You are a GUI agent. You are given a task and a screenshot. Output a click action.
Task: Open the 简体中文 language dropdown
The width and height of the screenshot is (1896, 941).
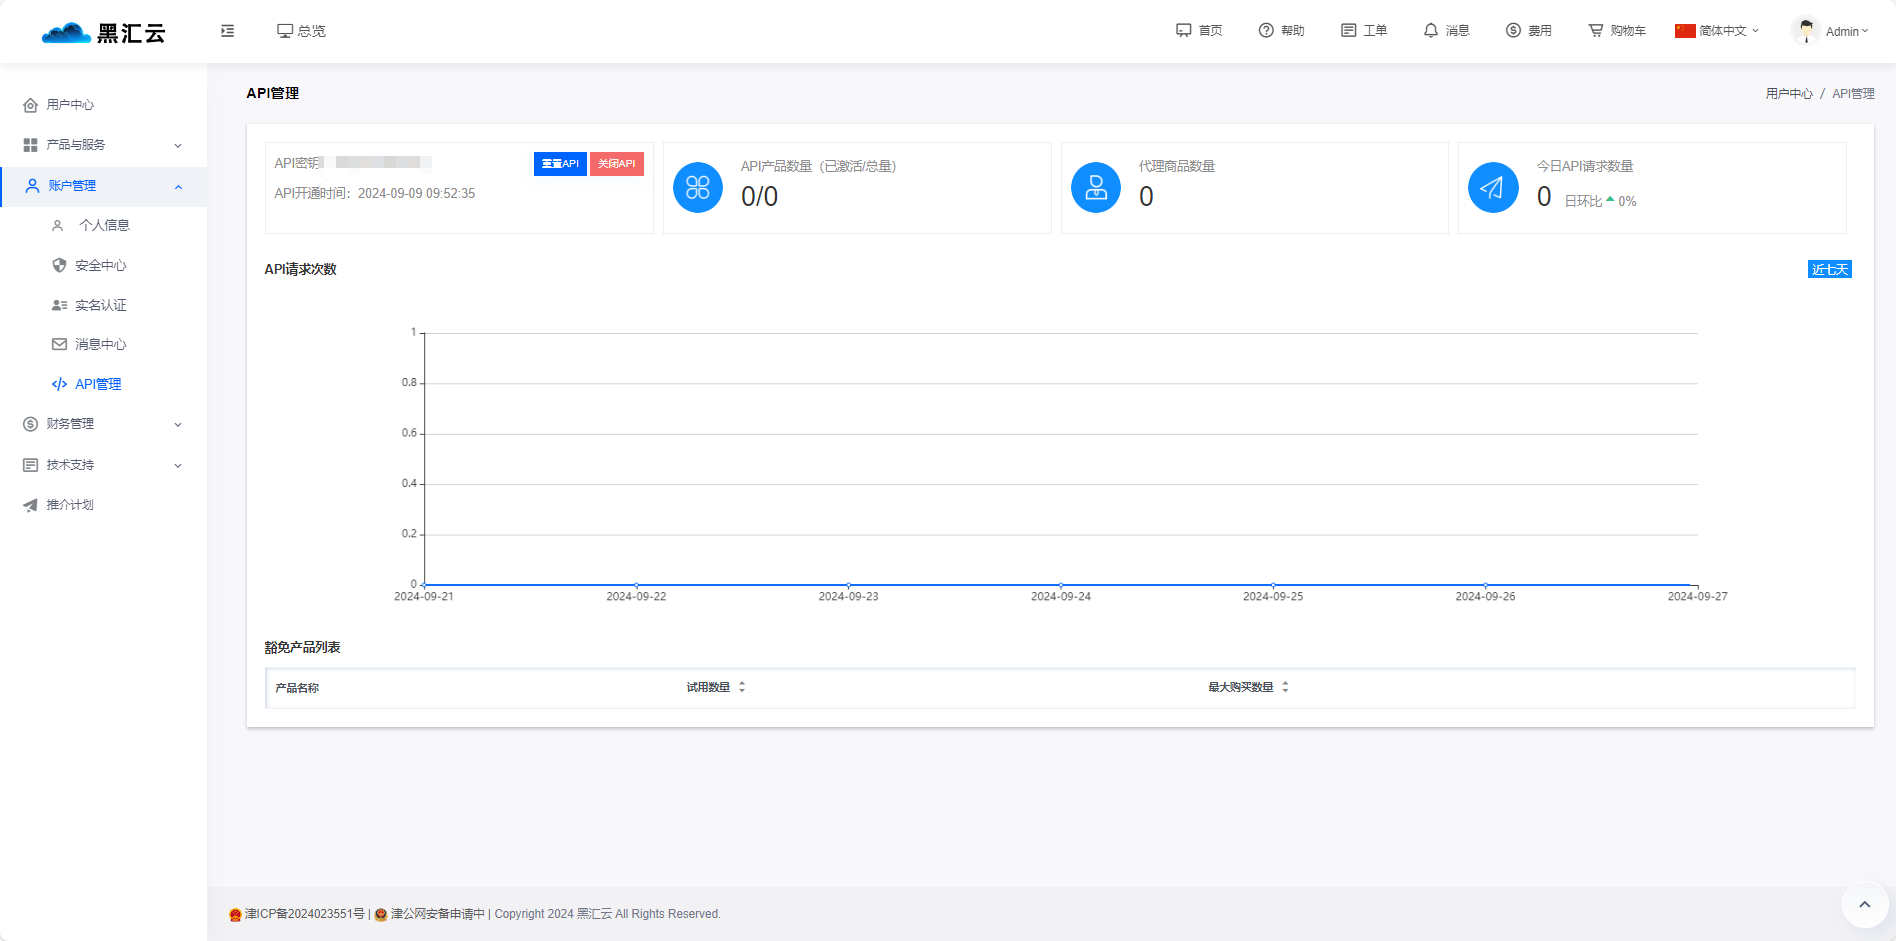click(1717, 31)
